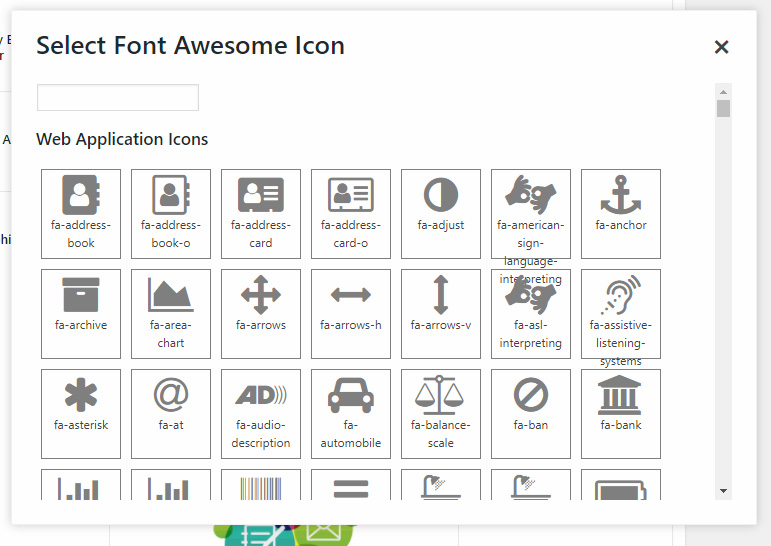This screenshot has height=546, width=771.
Task: Choose the fa-adjust half-circle icon
Action: (441, 214)
